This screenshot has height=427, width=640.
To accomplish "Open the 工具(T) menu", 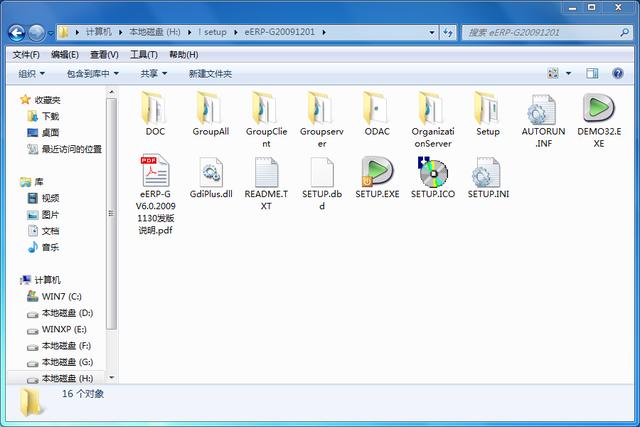I will (144, 54).
